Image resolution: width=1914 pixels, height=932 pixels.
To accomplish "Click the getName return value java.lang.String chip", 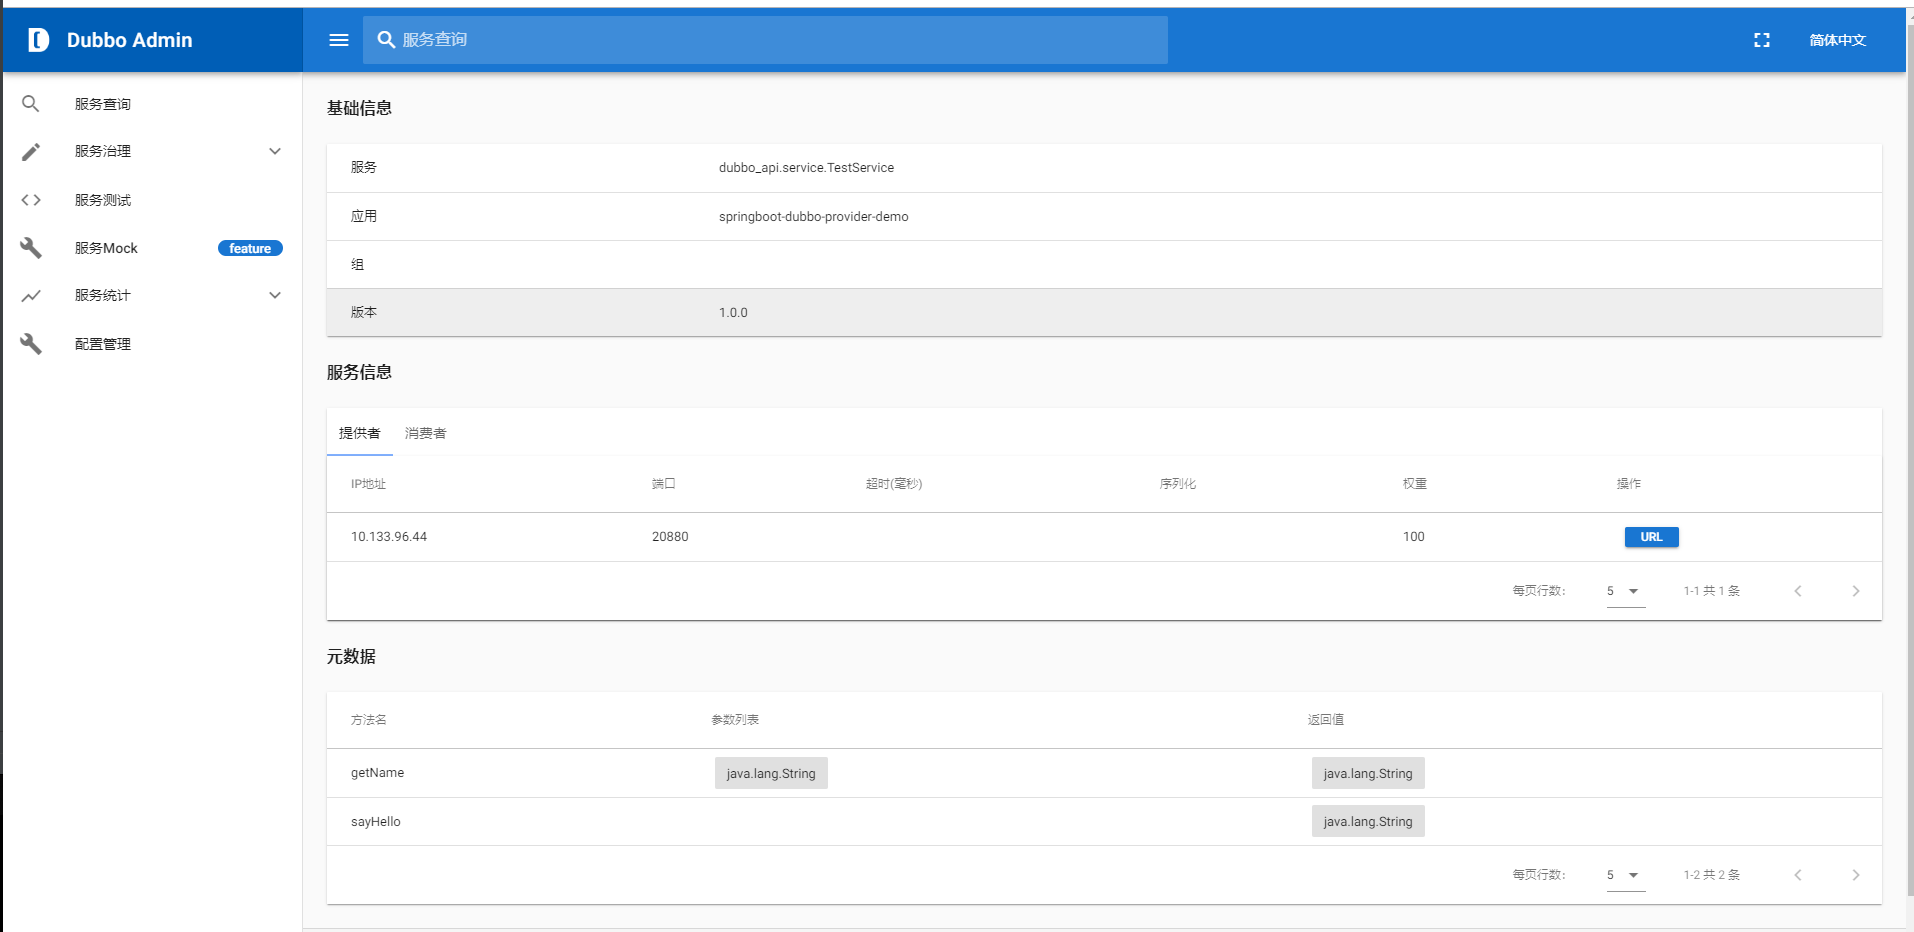I will pos(1368,773).
